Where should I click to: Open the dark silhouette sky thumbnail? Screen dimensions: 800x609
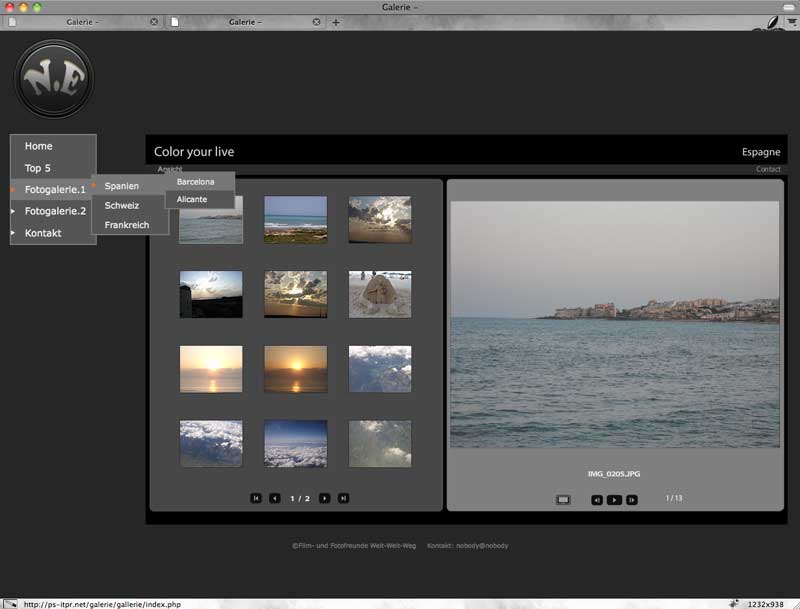click(x=211, y=294)
